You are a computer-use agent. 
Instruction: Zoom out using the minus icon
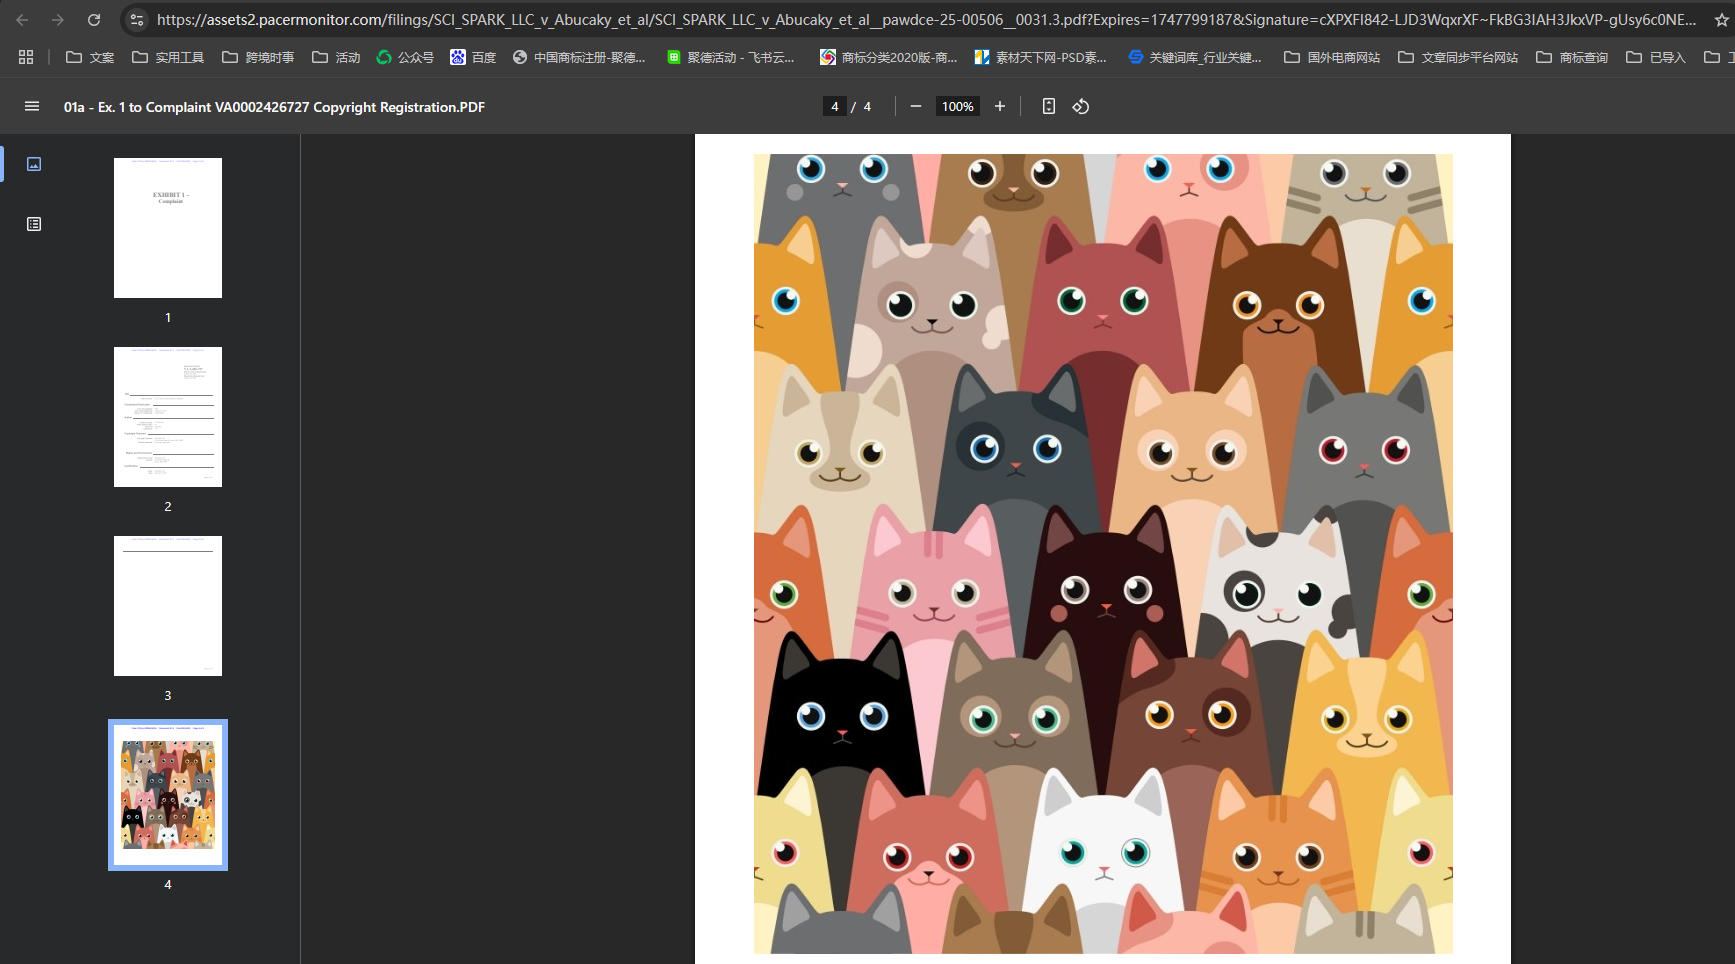point(915,106)
